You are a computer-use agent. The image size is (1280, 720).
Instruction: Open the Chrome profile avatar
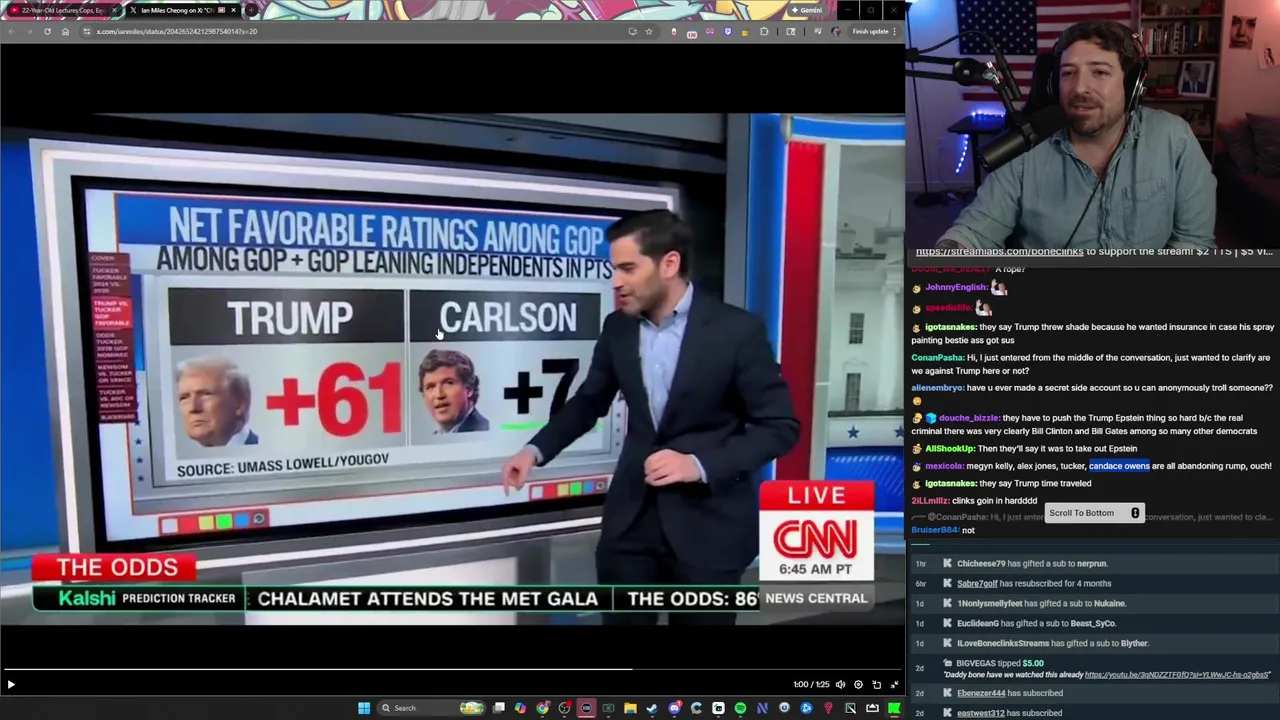coord(836,31)
